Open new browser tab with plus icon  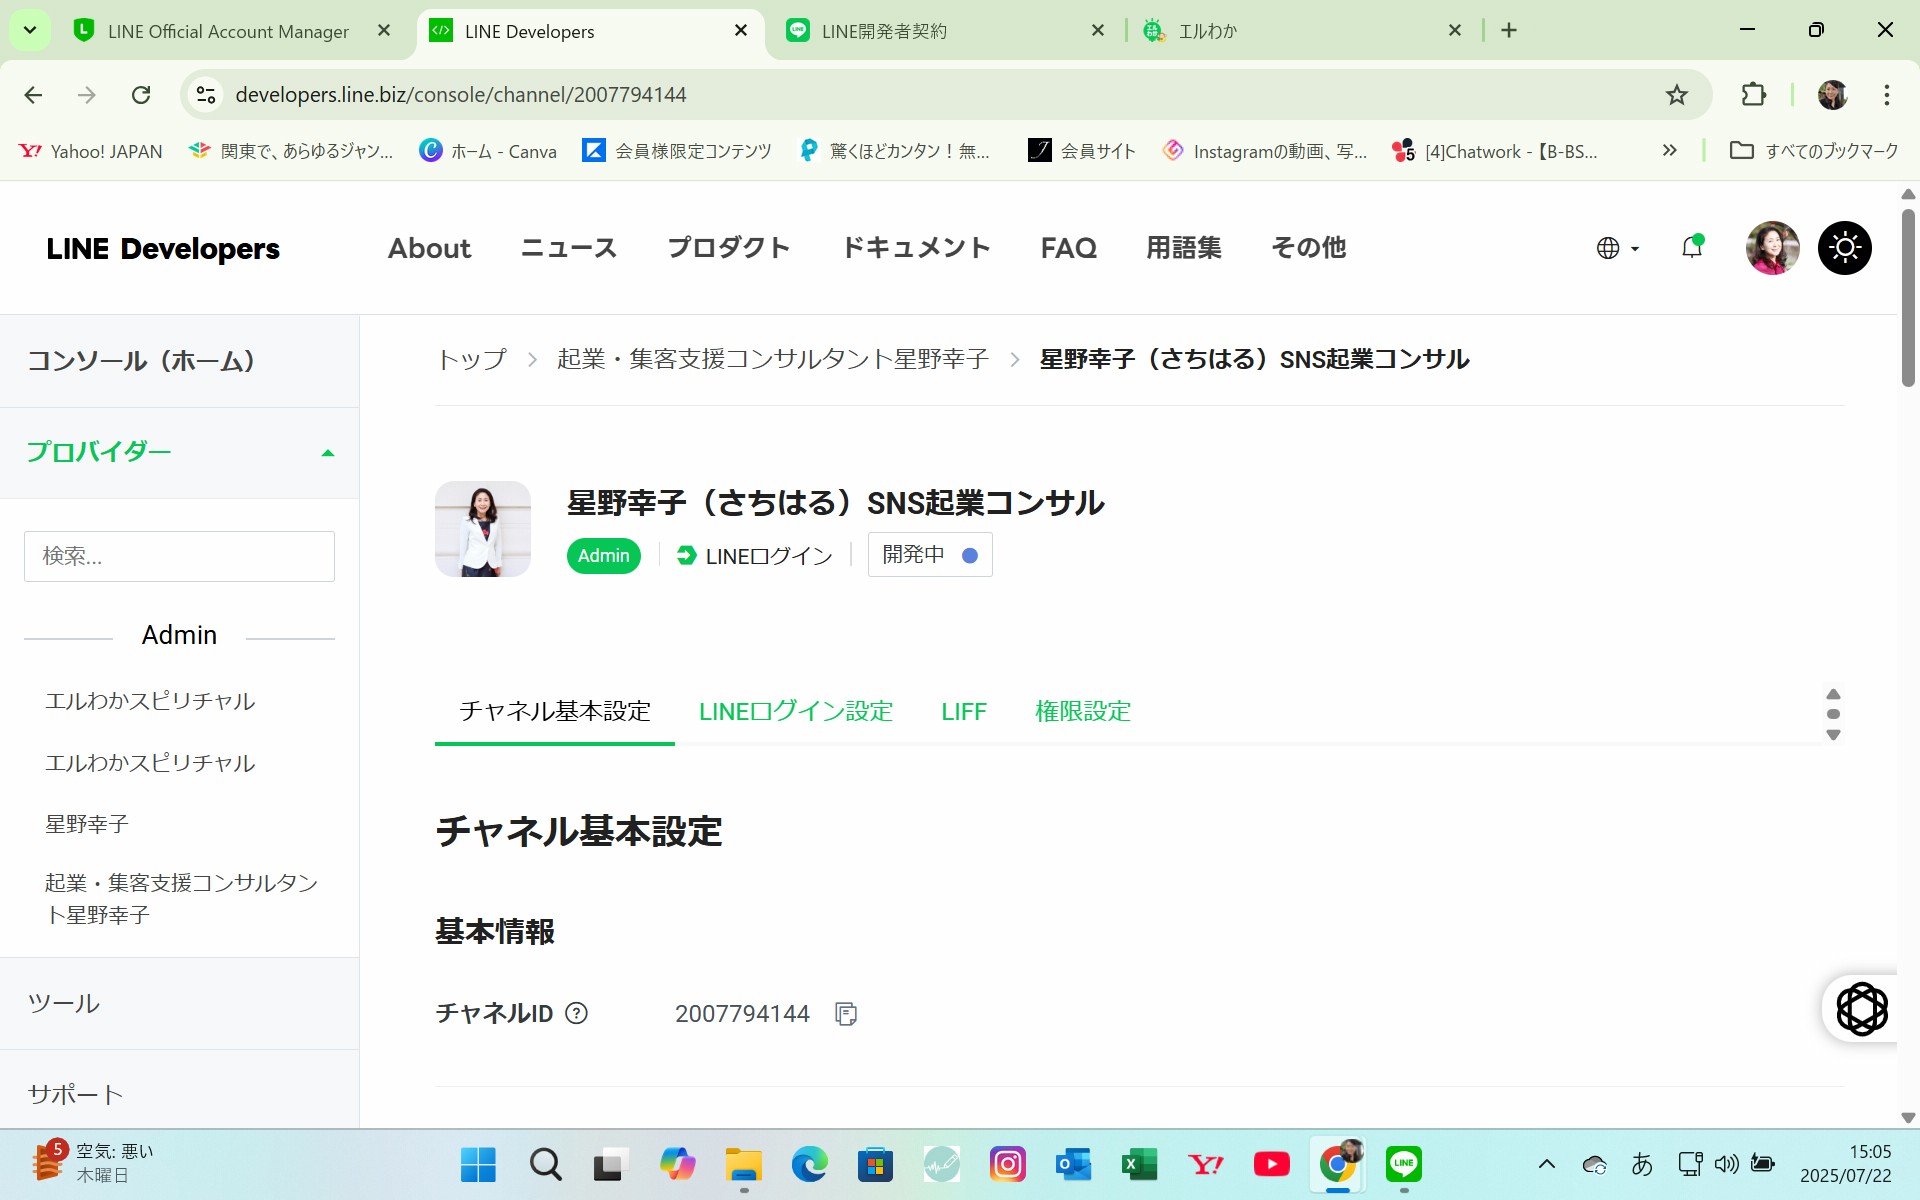[x=1509, y=31]
